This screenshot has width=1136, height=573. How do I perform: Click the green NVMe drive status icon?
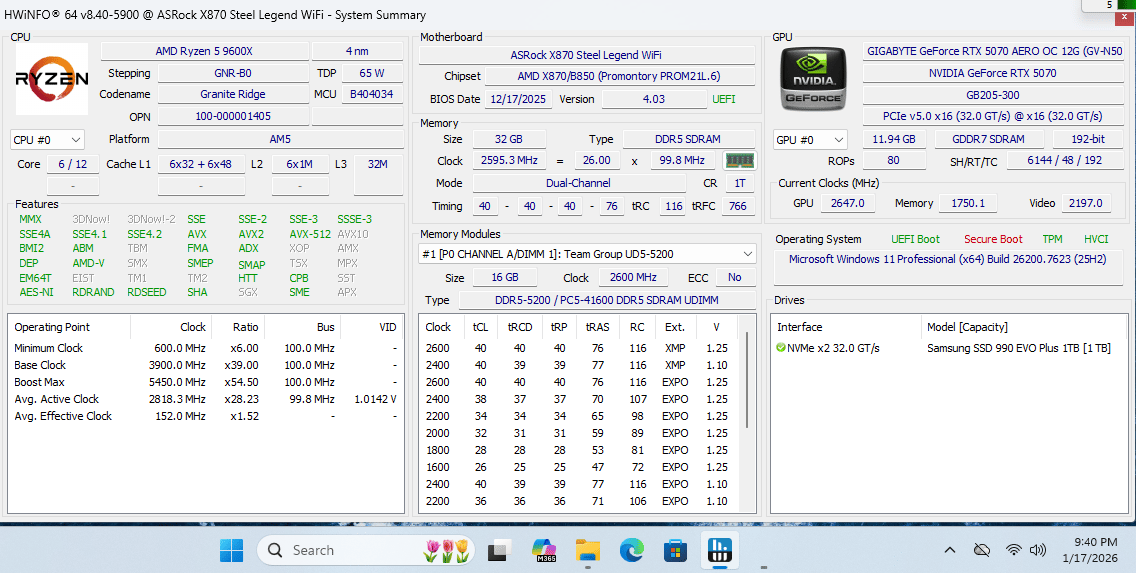click(x=780, y=348)
